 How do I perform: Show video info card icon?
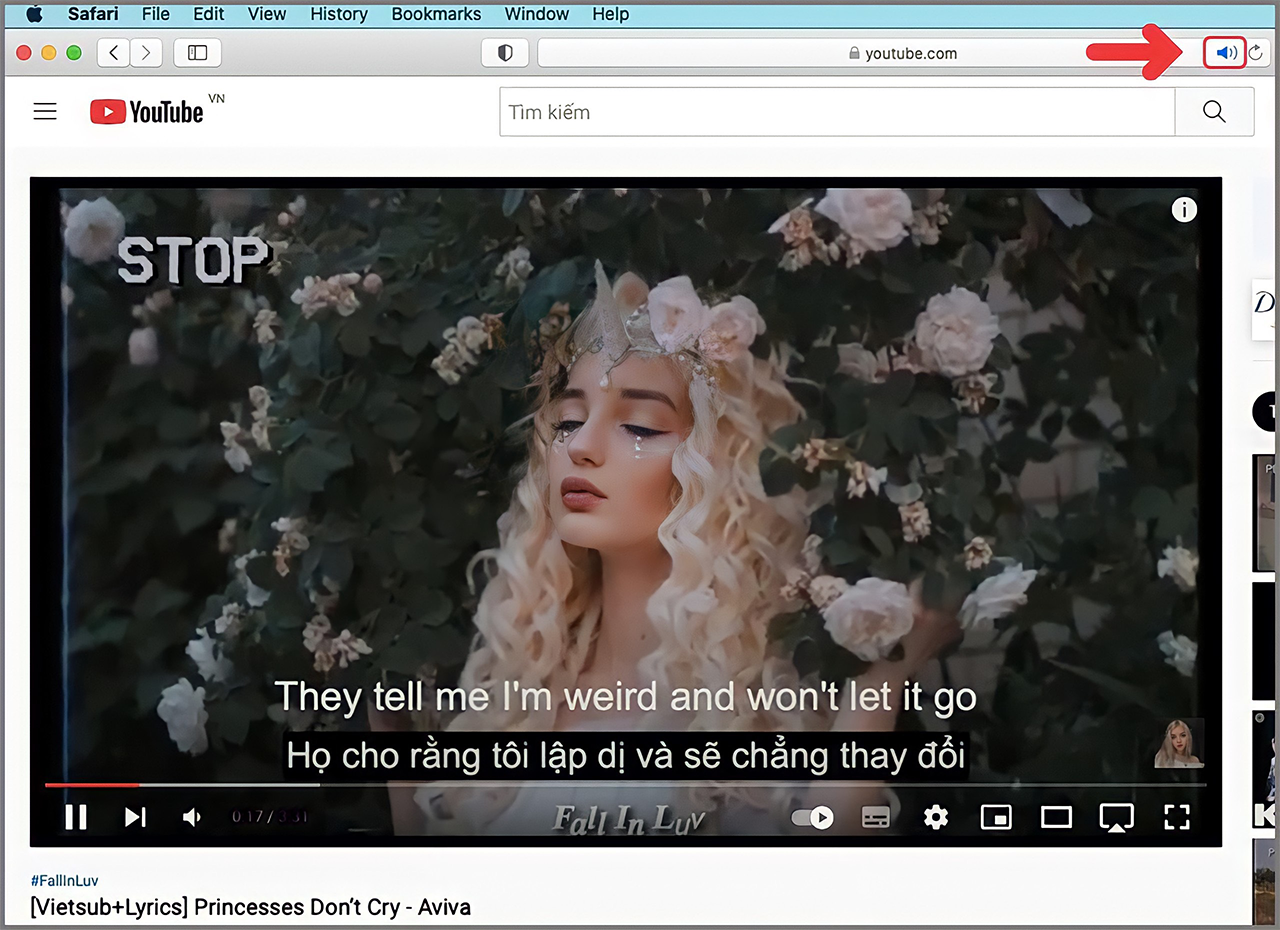pyautogui.click(x=1184, y=210)
